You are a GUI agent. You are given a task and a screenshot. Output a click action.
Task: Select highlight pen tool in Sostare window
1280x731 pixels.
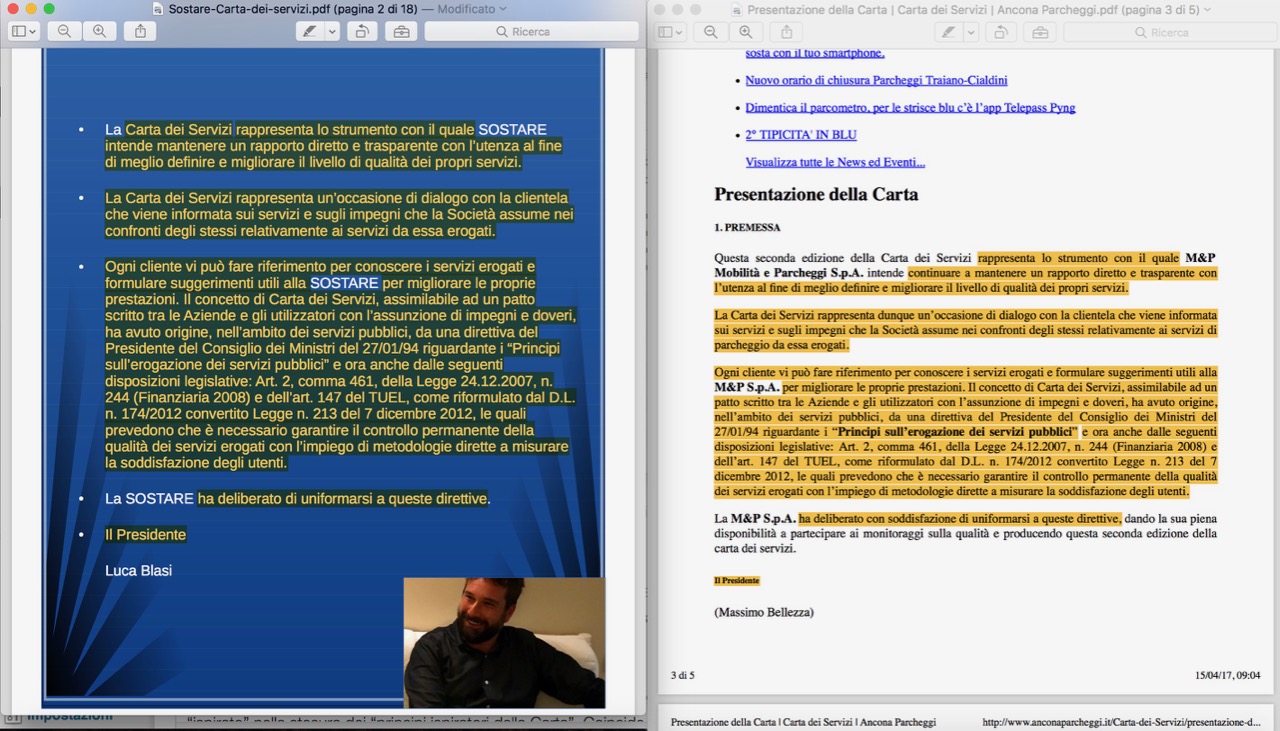click(x=309, y=32)
